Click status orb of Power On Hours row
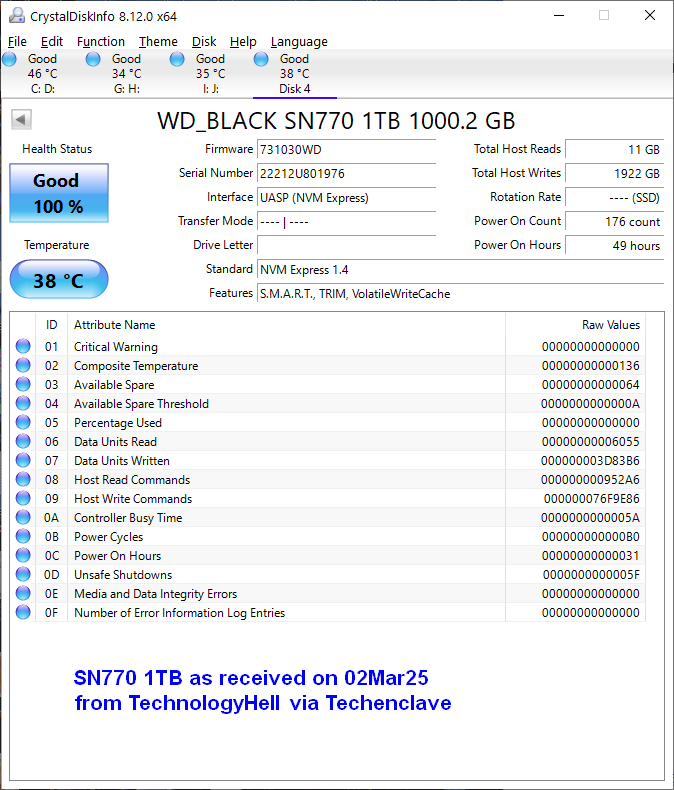Viewport: 674px width, 790px height. click(23, 555)
